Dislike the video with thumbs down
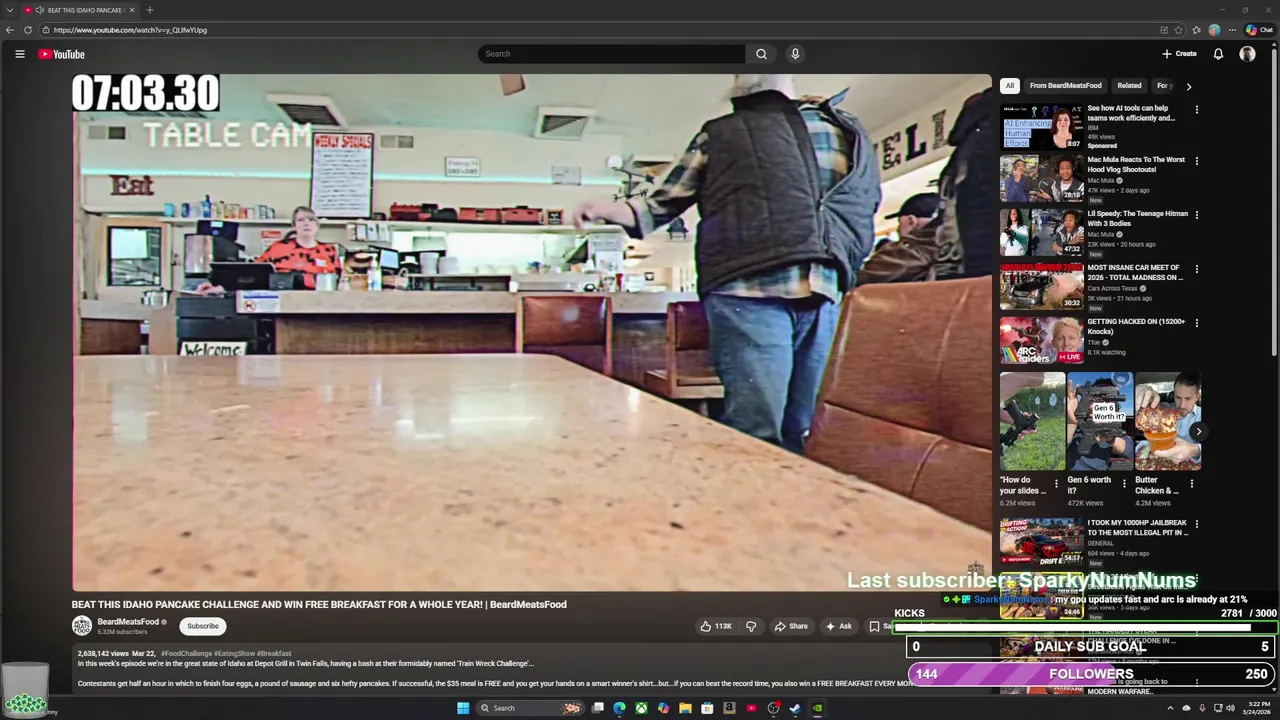 (x=751, y=626)
